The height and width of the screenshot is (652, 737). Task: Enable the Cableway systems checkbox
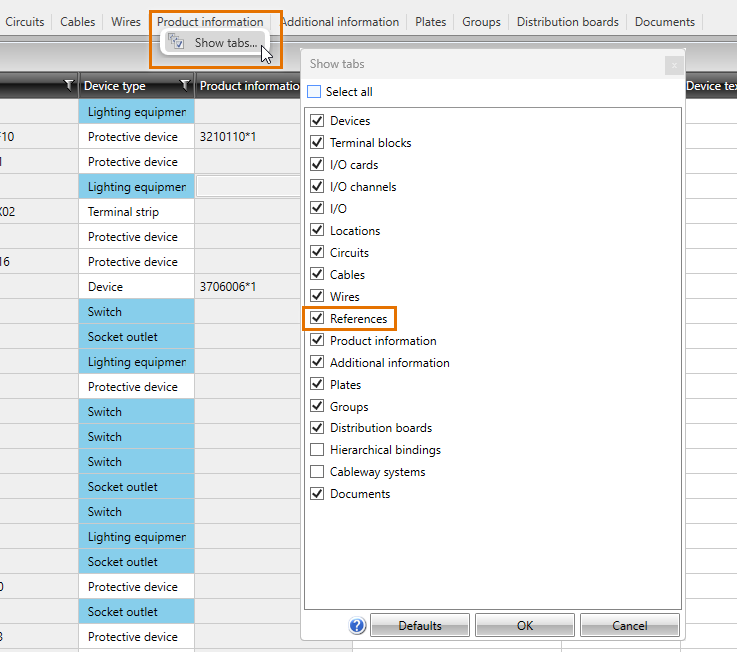click(x=317, y=472)
